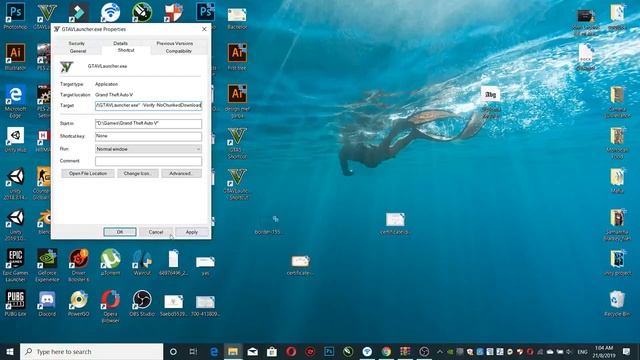Select the uTorrent desktop icon

point(110,262)
